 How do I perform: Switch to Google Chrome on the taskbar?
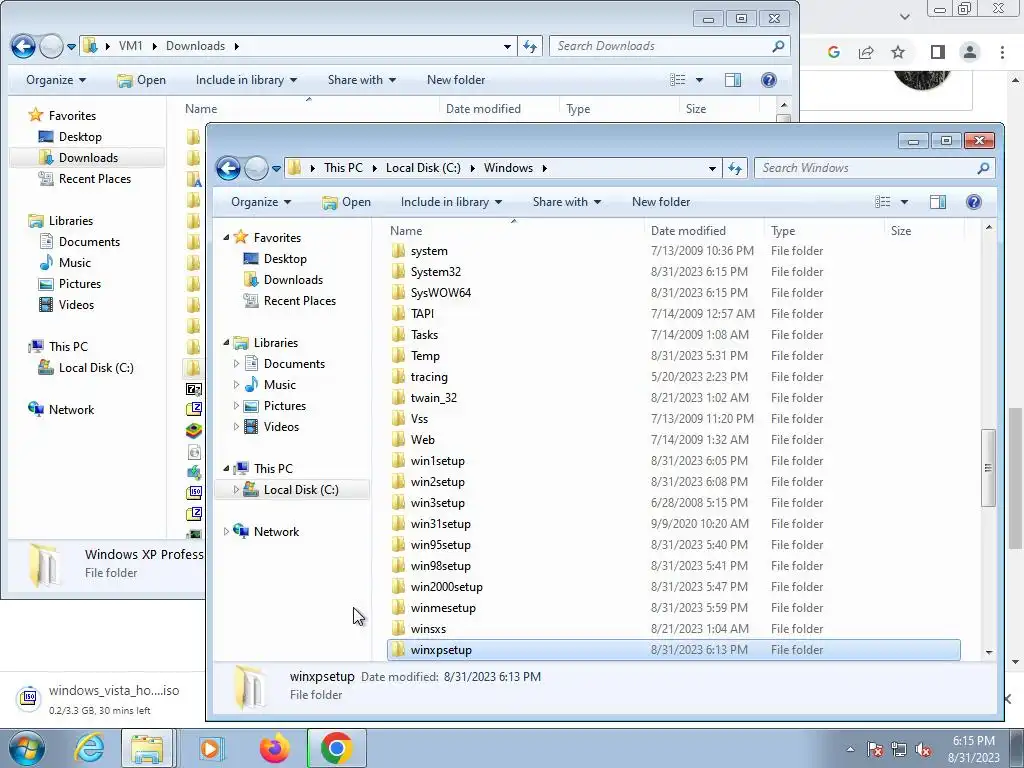[336, 748]
